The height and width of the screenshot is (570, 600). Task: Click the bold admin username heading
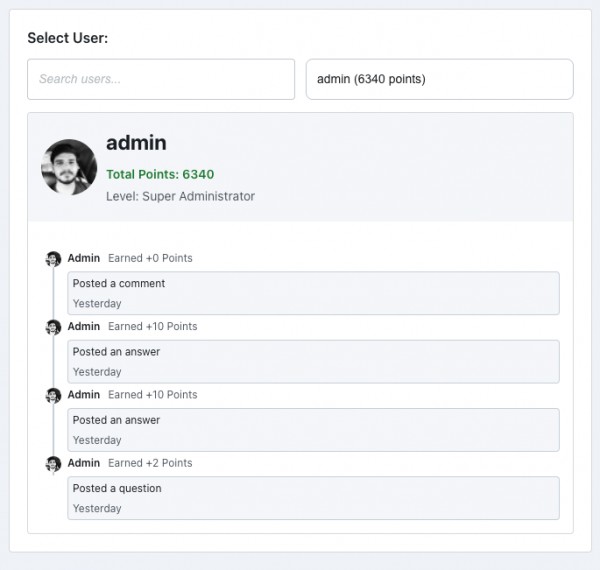[136, 143]
